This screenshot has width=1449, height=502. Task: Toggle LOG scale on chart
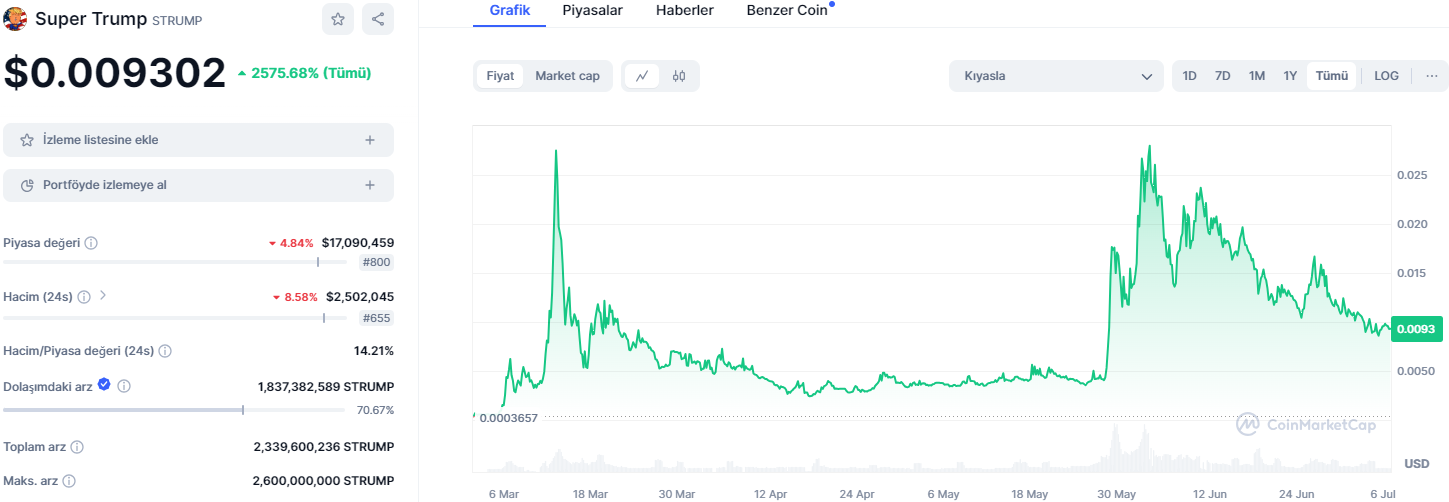(x=1386, y=76)
